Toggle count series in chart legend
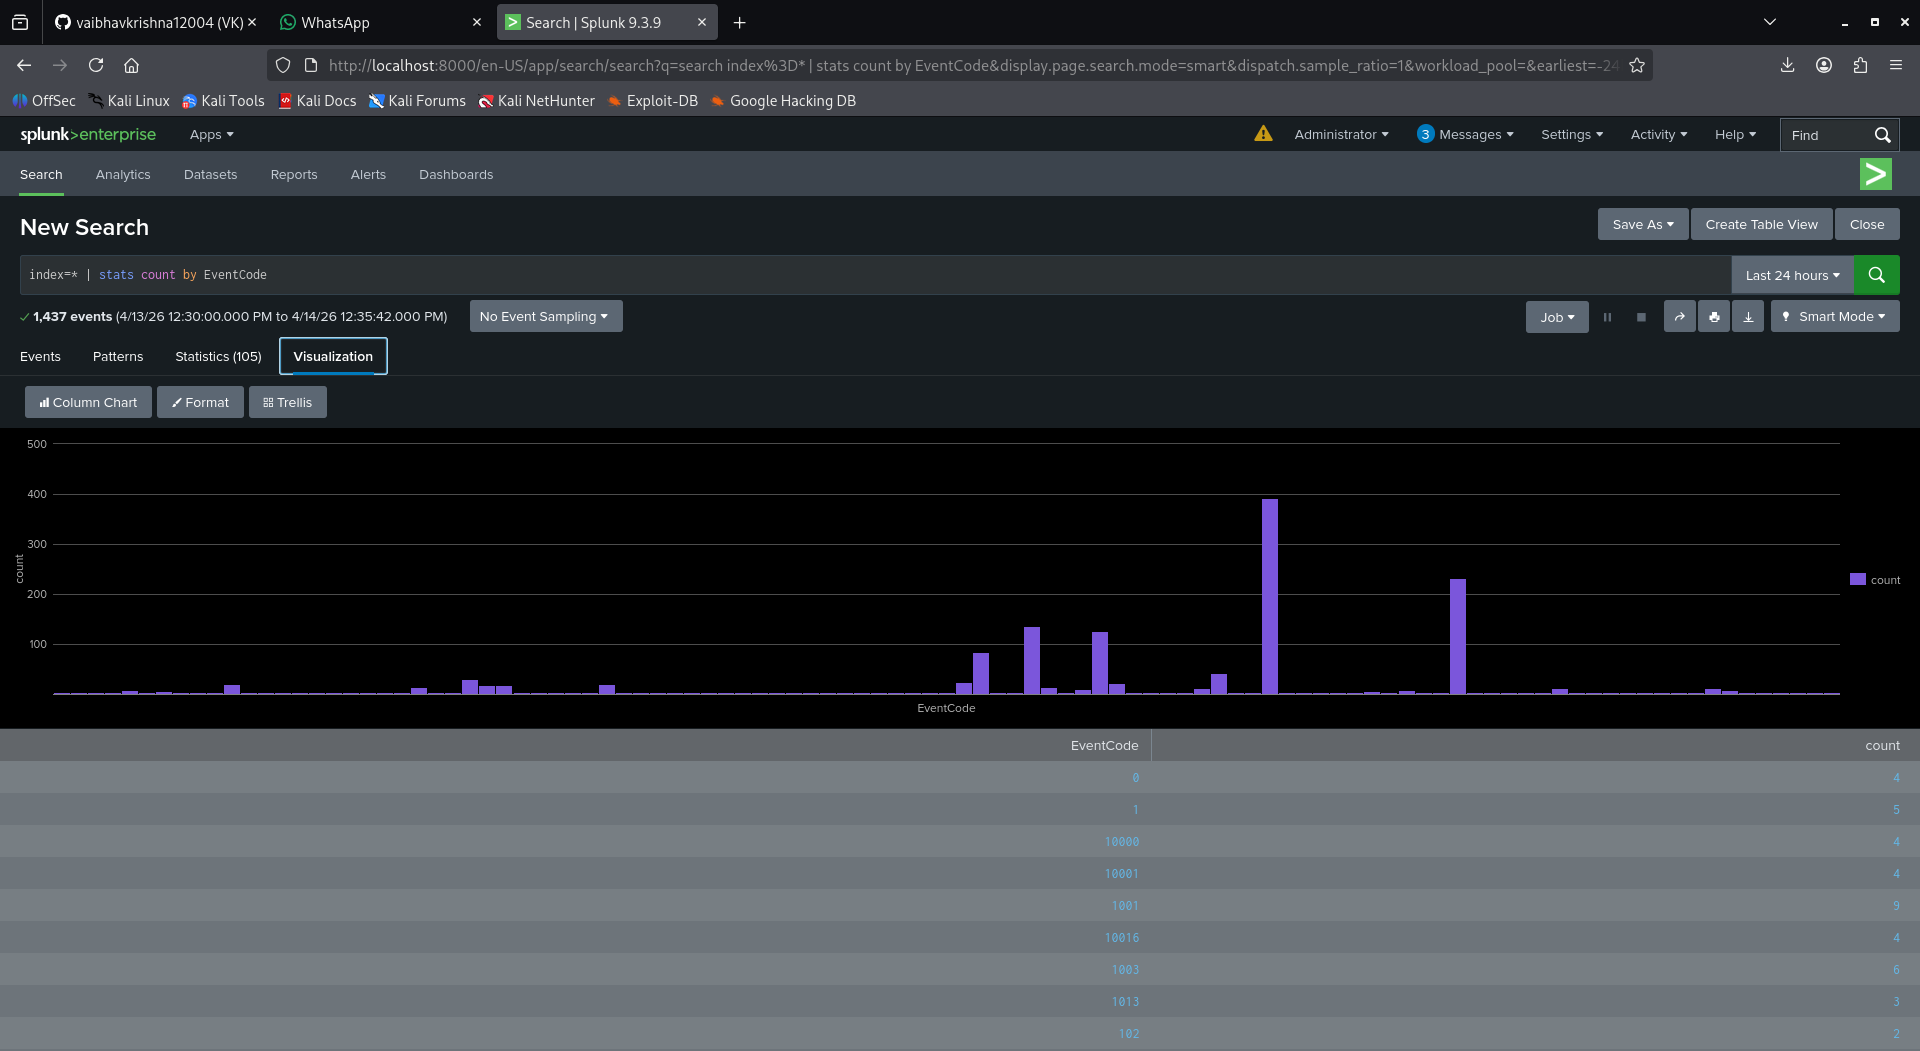 point(1875,580)
